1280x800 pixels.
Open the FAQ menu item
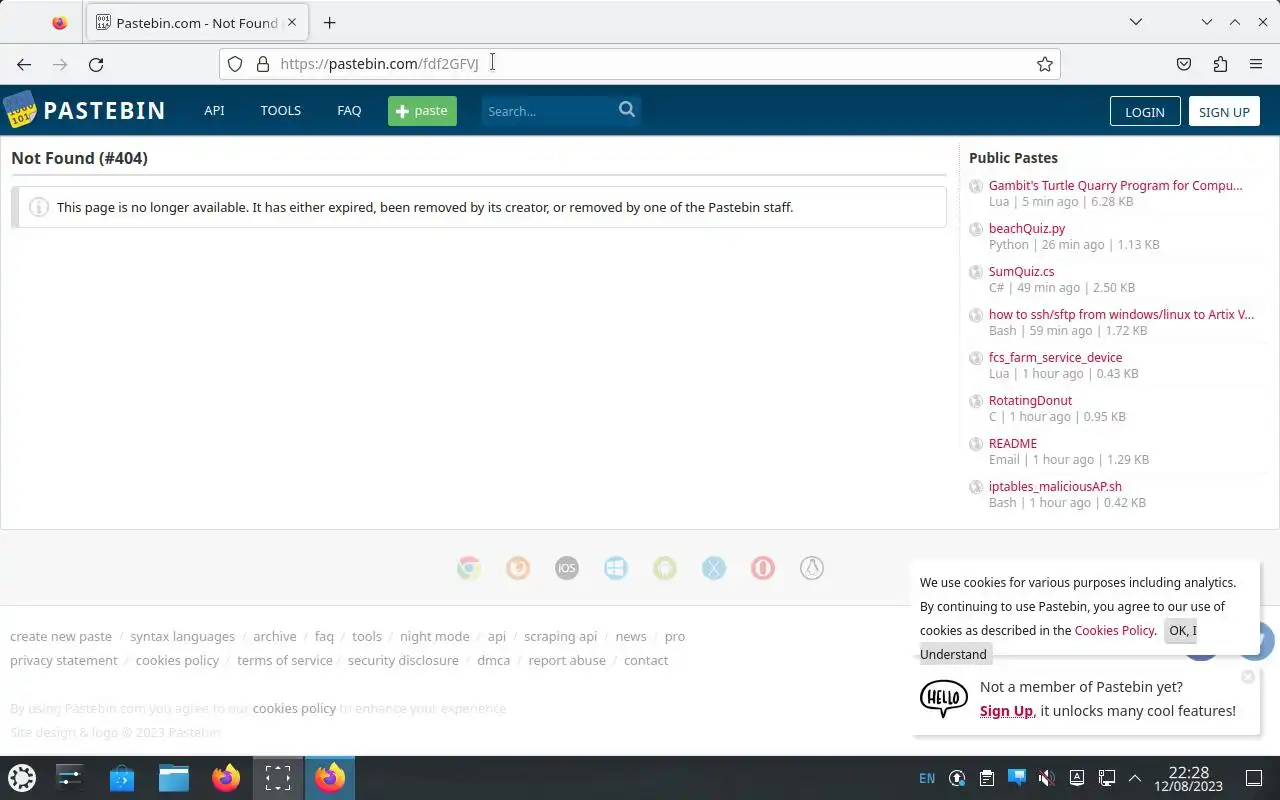coord(349,111)
